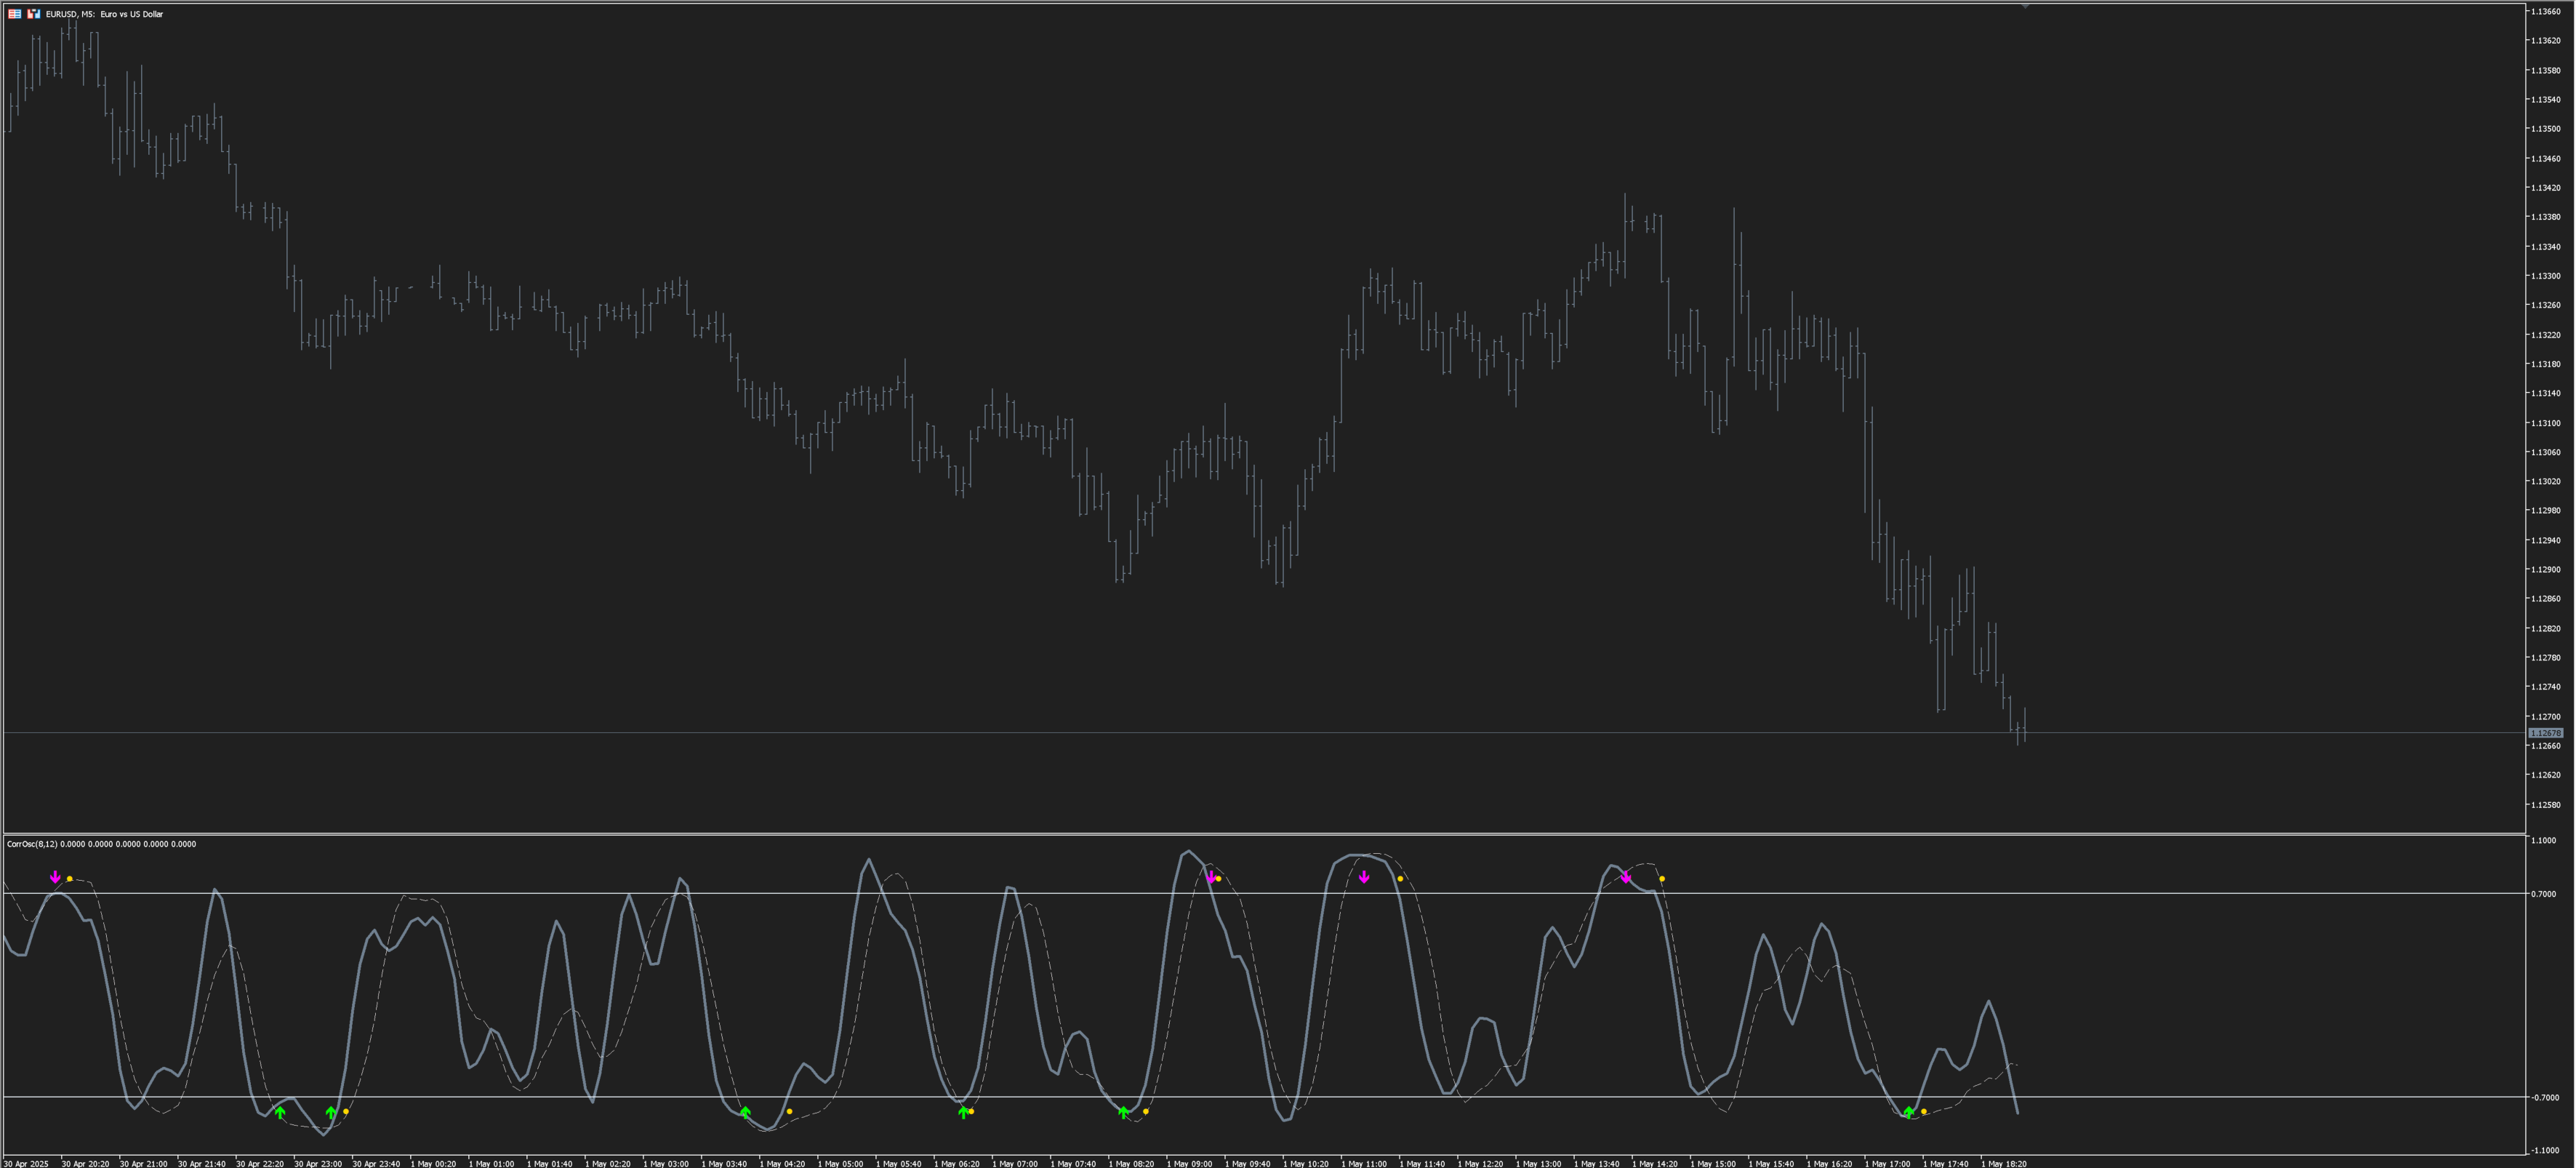This screenshot has height=1168, width=2576.
Task: Click the magenta arrow near 1 May 14:00
Action: (1626, 877)
